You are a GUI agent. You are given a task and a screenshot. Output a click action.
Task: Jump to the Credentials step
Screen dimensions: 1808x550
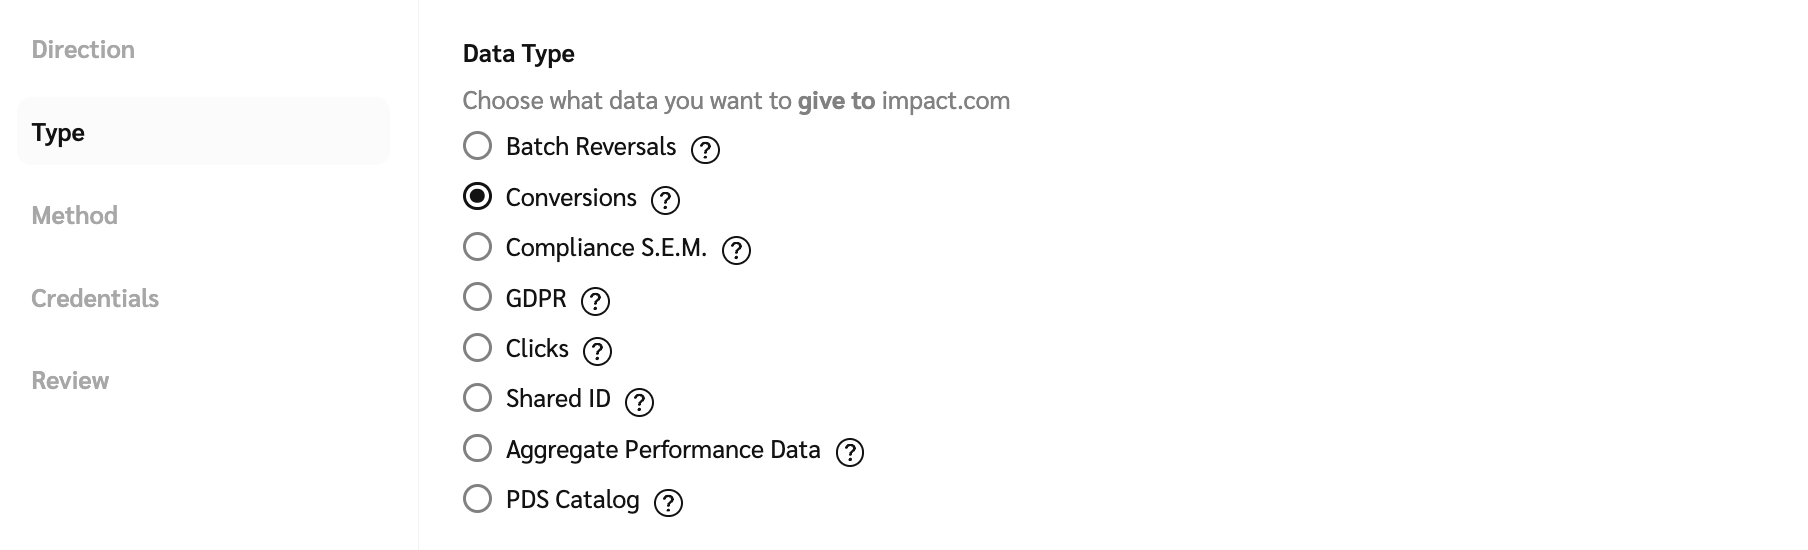[x=95, y=298]
